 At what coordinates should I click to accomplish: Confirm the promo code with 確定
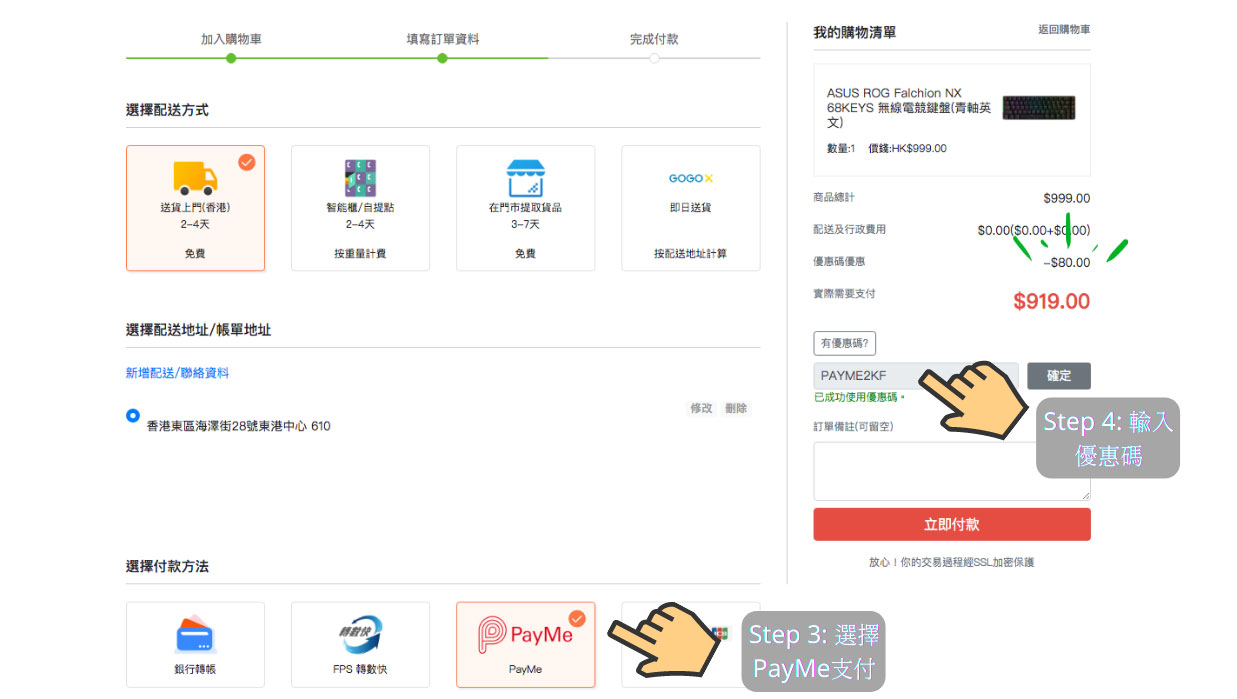[x=1059, y=376]
